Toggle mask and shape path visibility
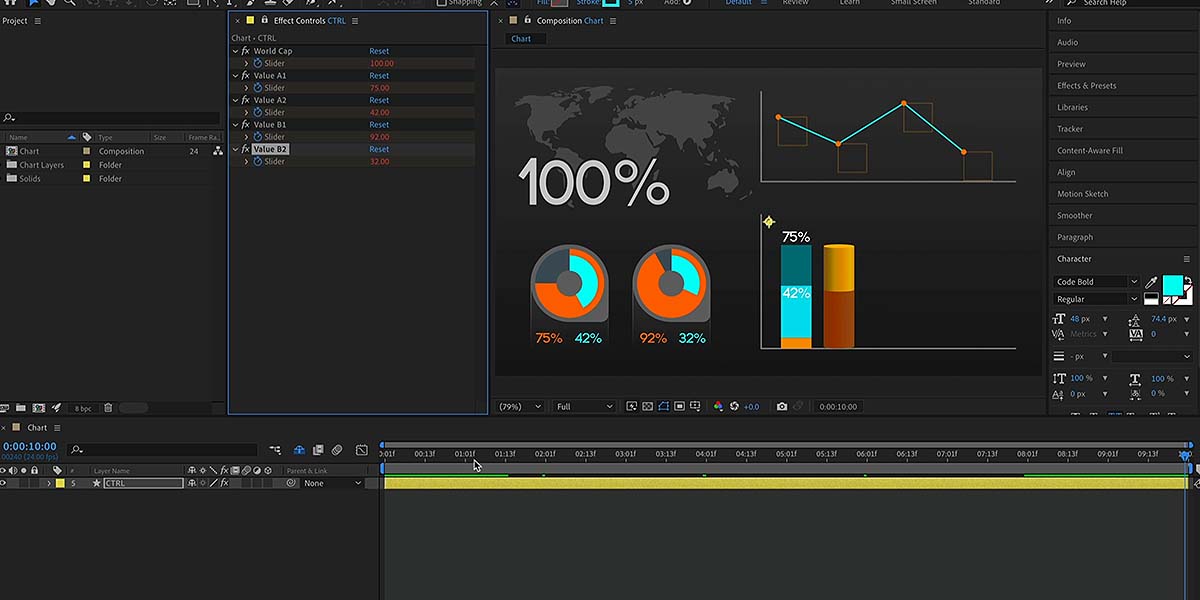 tap(663, 407)
